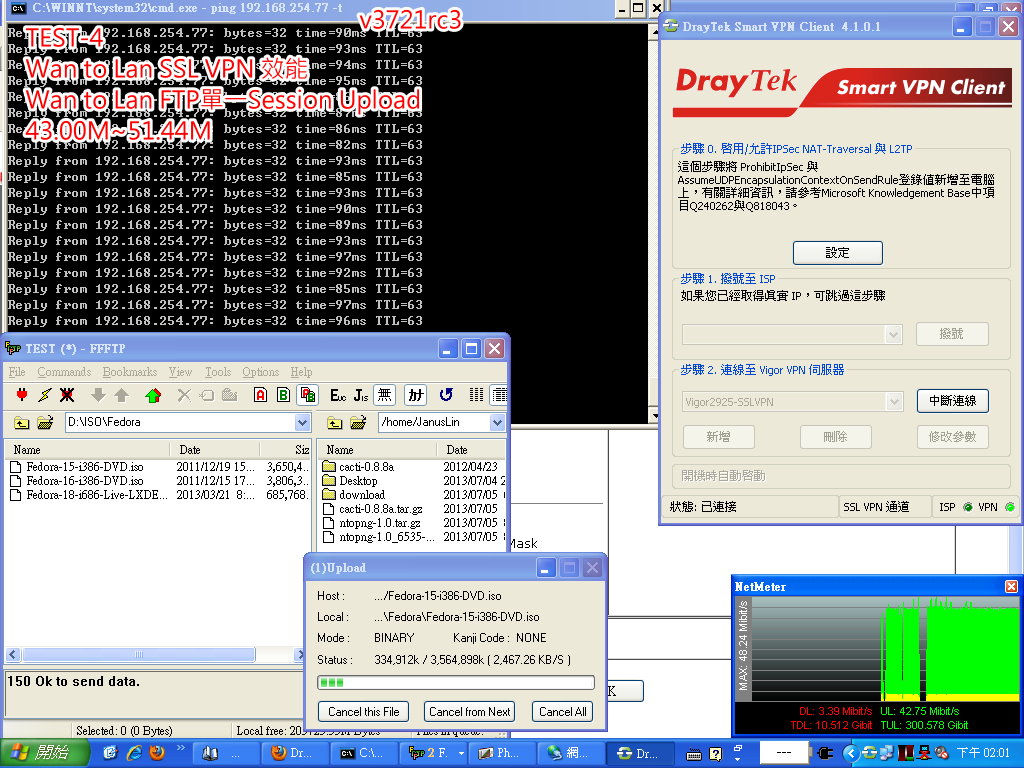Click the green Mirror Upload icon
The width and height of the screenshot is (1024, 768).
click(153, 394)
